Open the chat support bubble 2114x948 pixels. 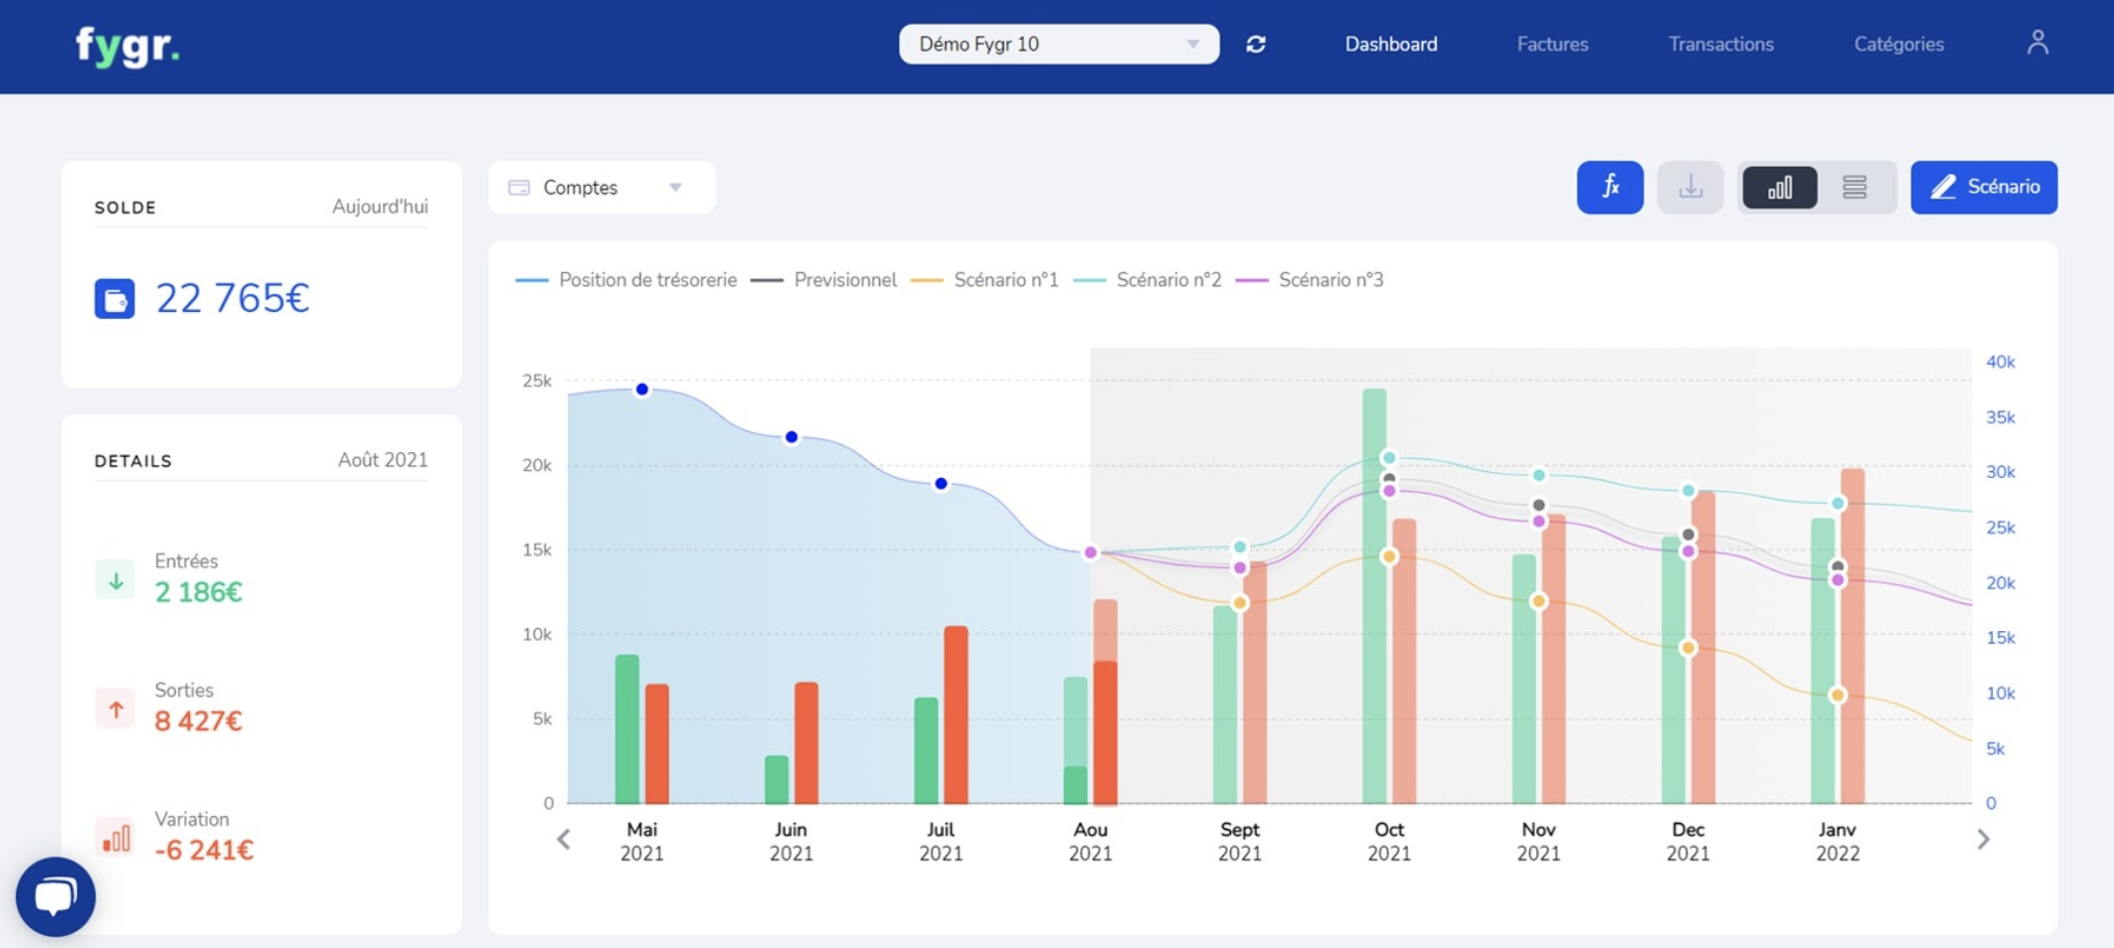(56, 896)
